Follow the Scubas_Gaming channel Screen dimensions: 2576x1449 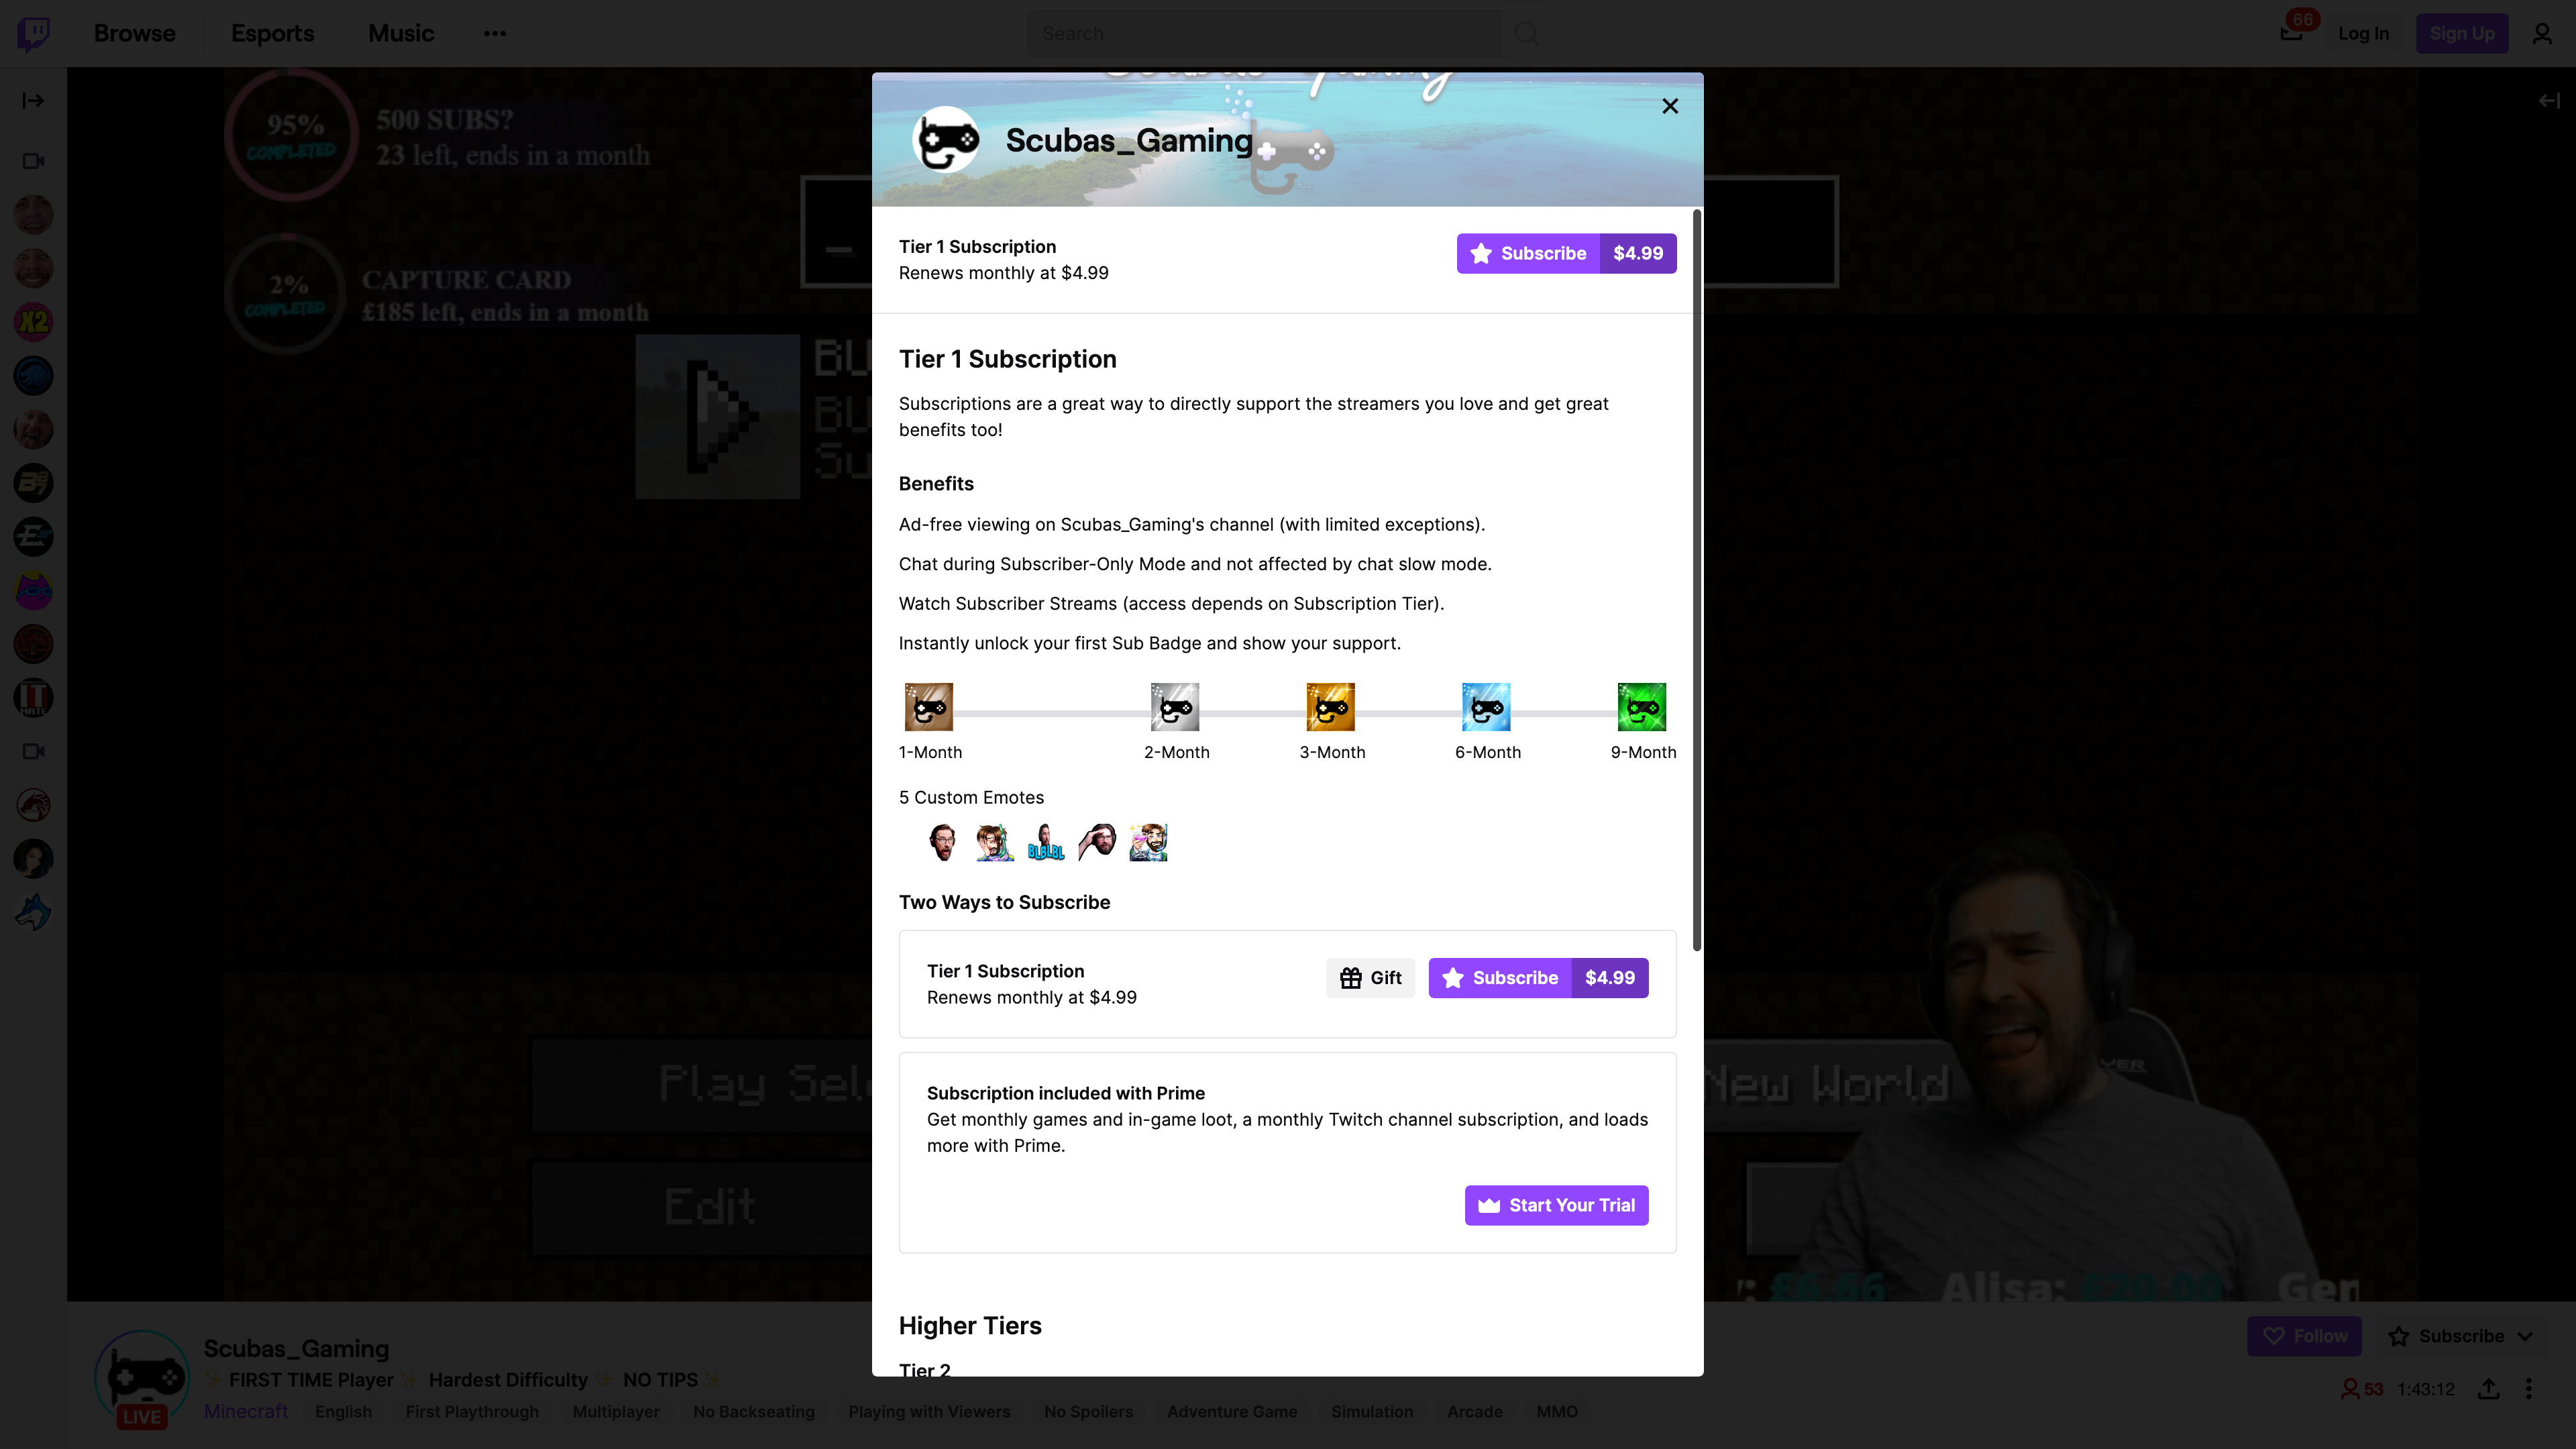tap(2304, 1336)
